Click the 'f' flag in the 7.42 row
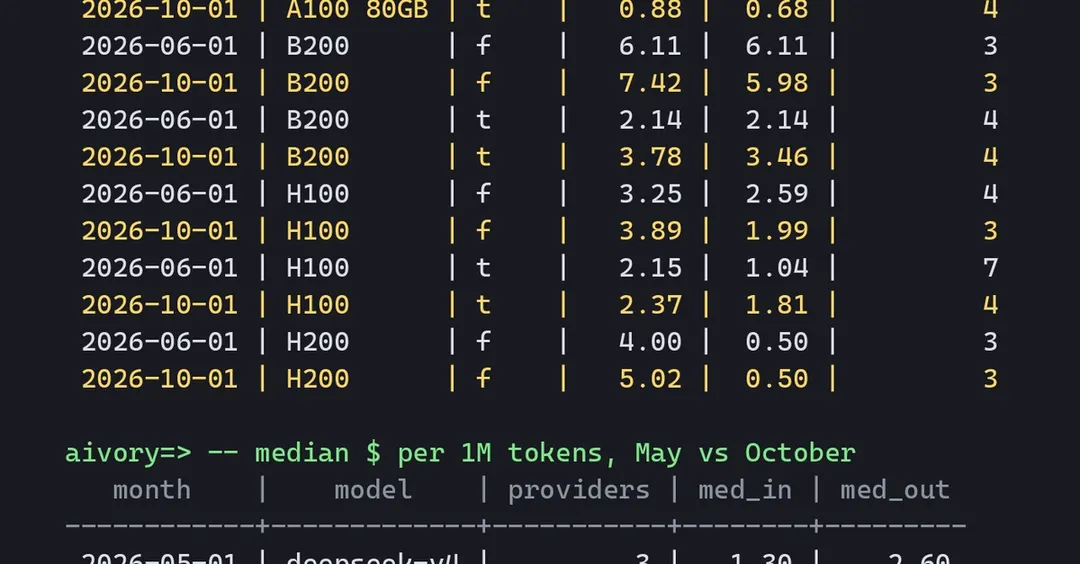This screenshot has height=564, width=1080. tap(484, 83)
